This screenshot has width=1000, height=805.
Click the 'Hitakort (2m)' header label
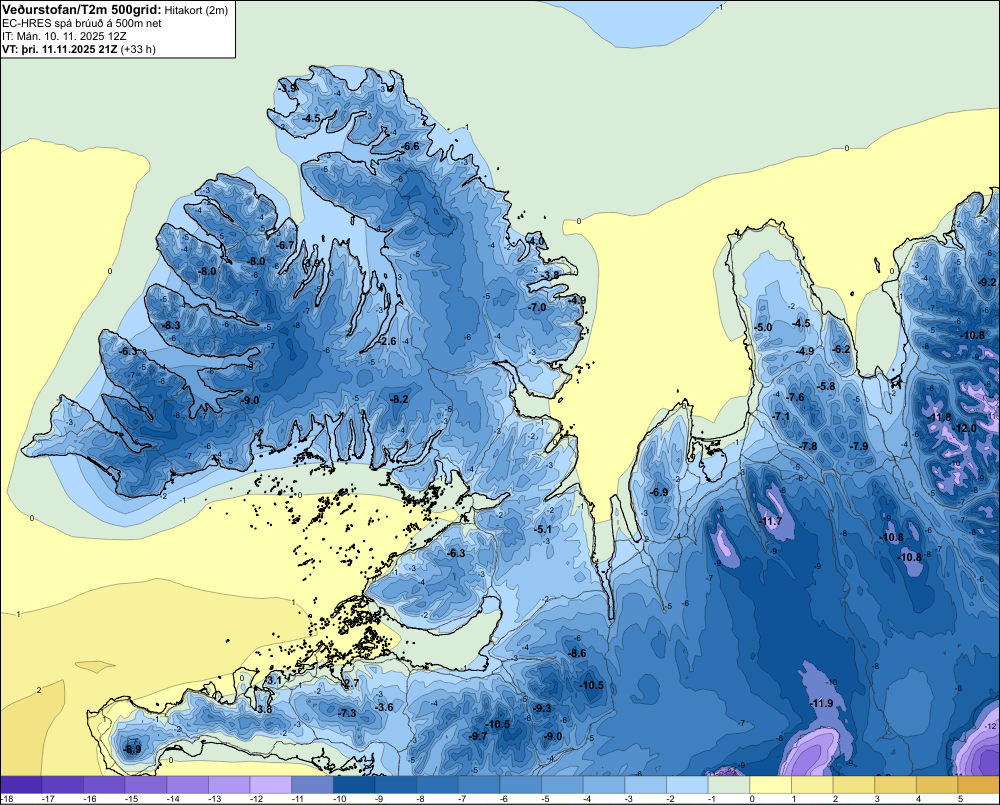tap(196, 10)
